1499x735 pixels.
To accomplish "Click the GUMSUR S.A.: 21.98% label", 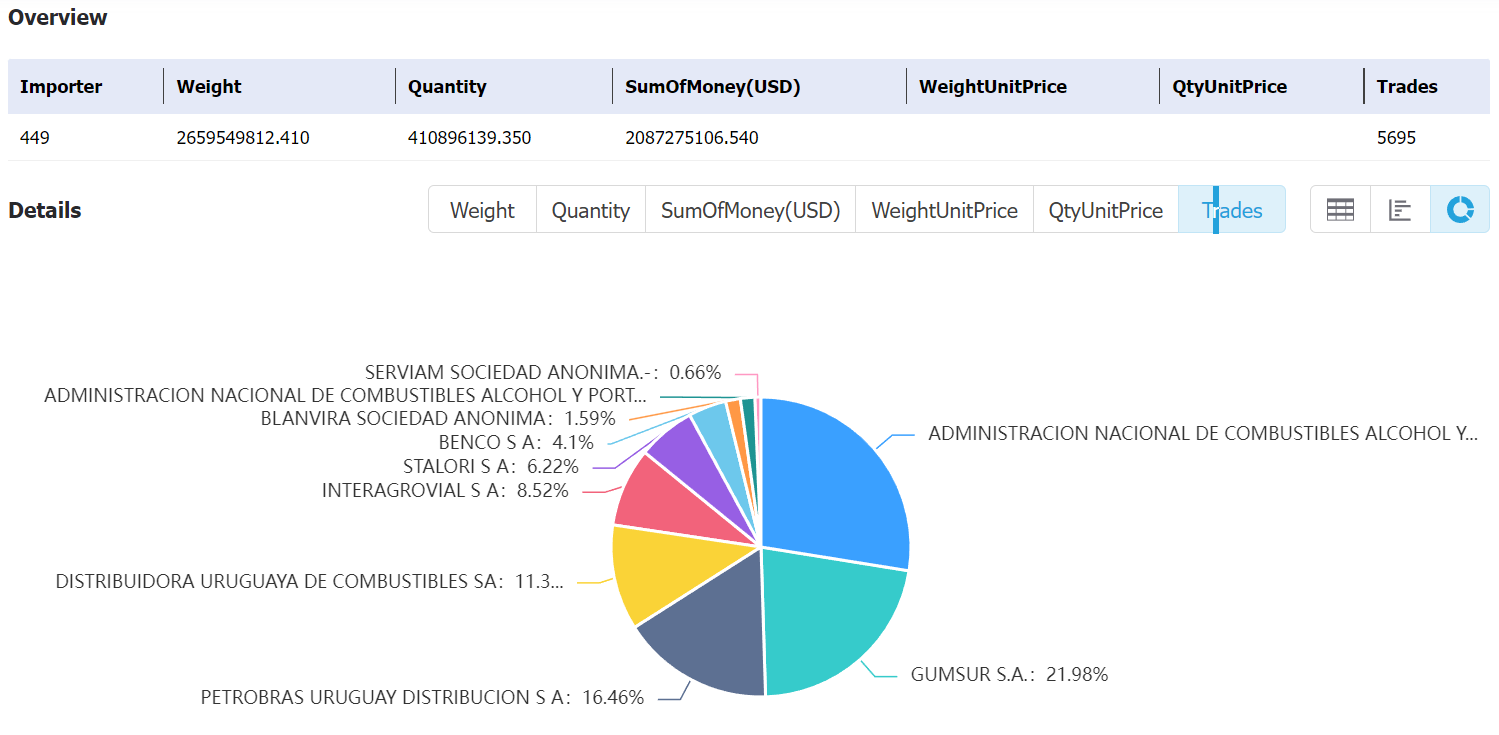I will point(1009,674).
